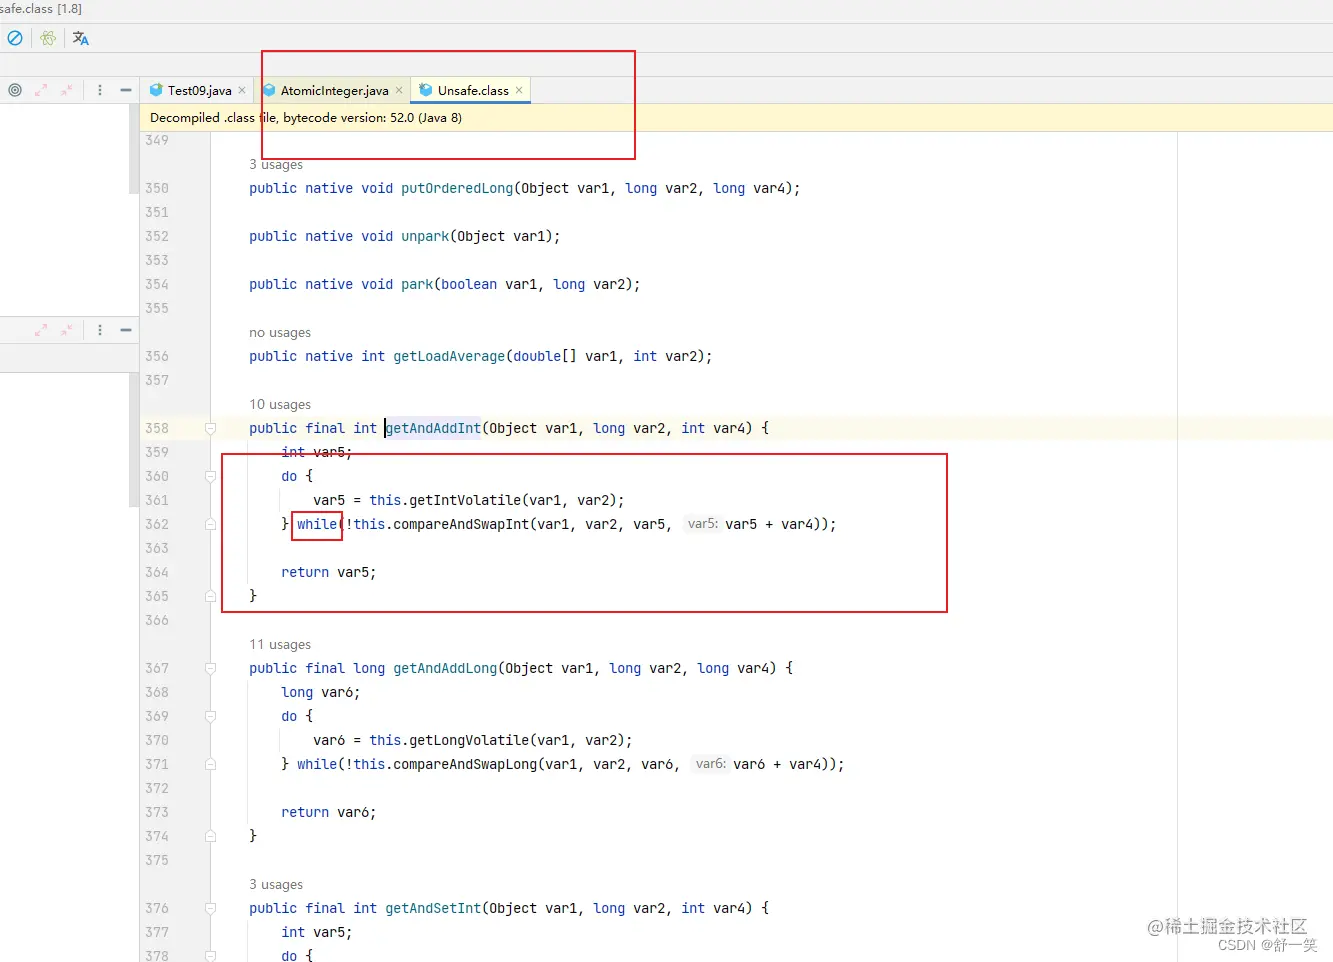The height and width of the screenshot is (962, 1333).
Task: Click the putOrderedLong method name
Action: (457, 188)
